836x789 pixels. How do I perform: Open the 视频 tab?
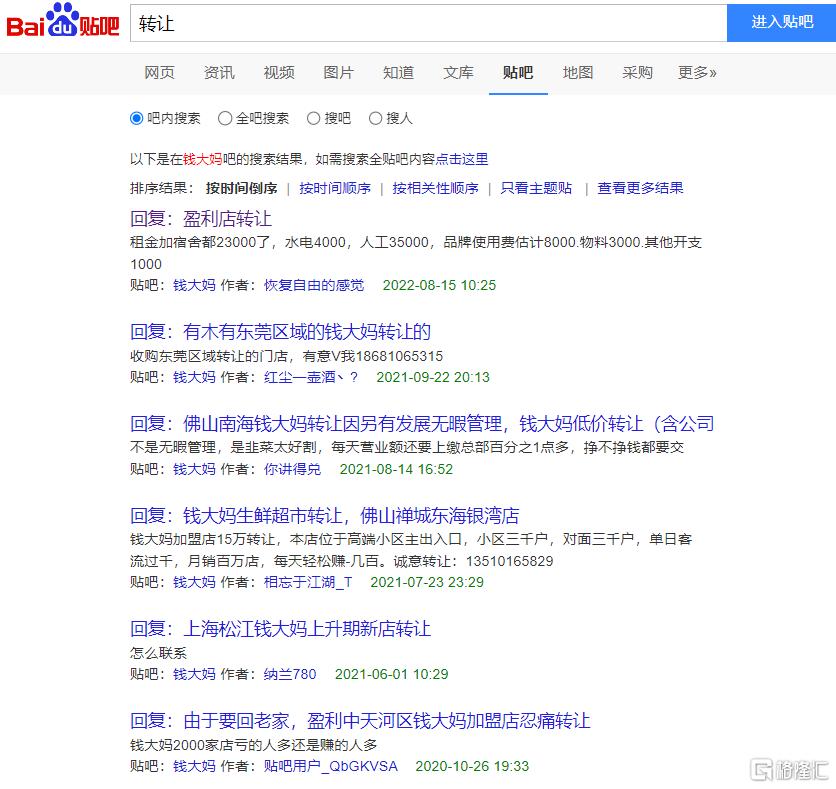[278, 73]
